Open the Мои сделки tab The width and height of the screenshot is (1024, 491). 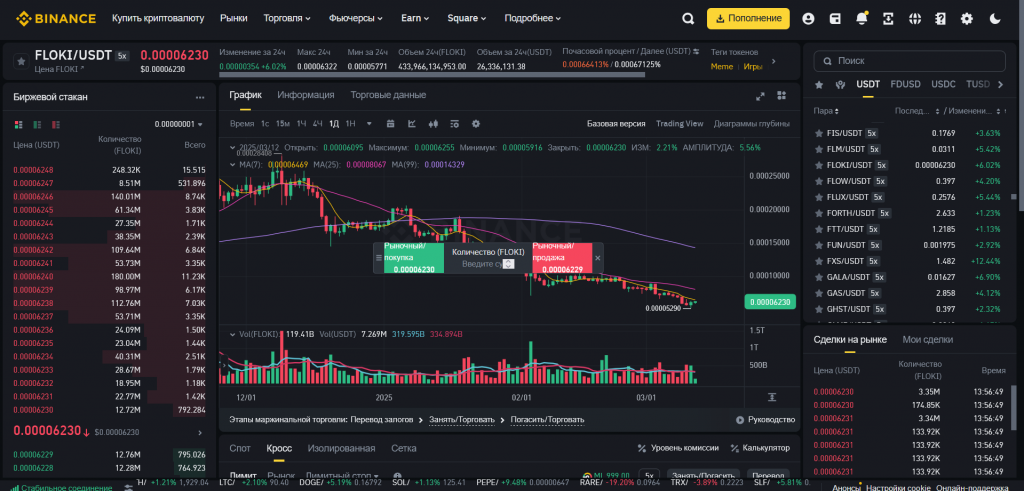click(927, 340)
